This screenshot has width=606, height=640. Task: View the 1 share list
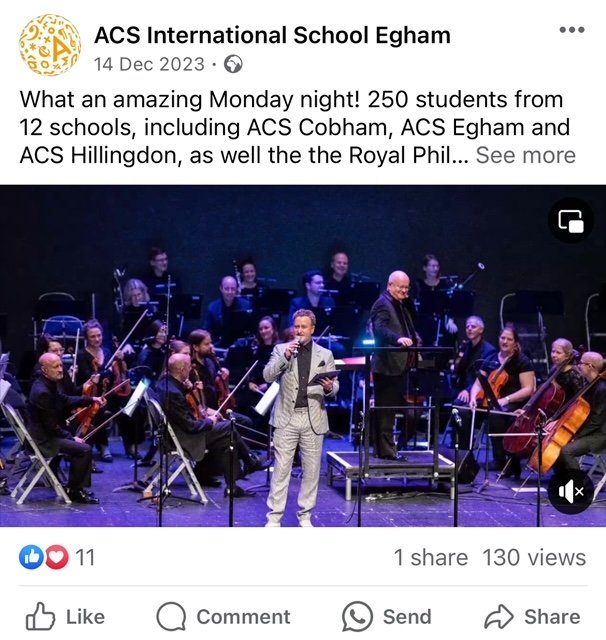click(431, 558)
